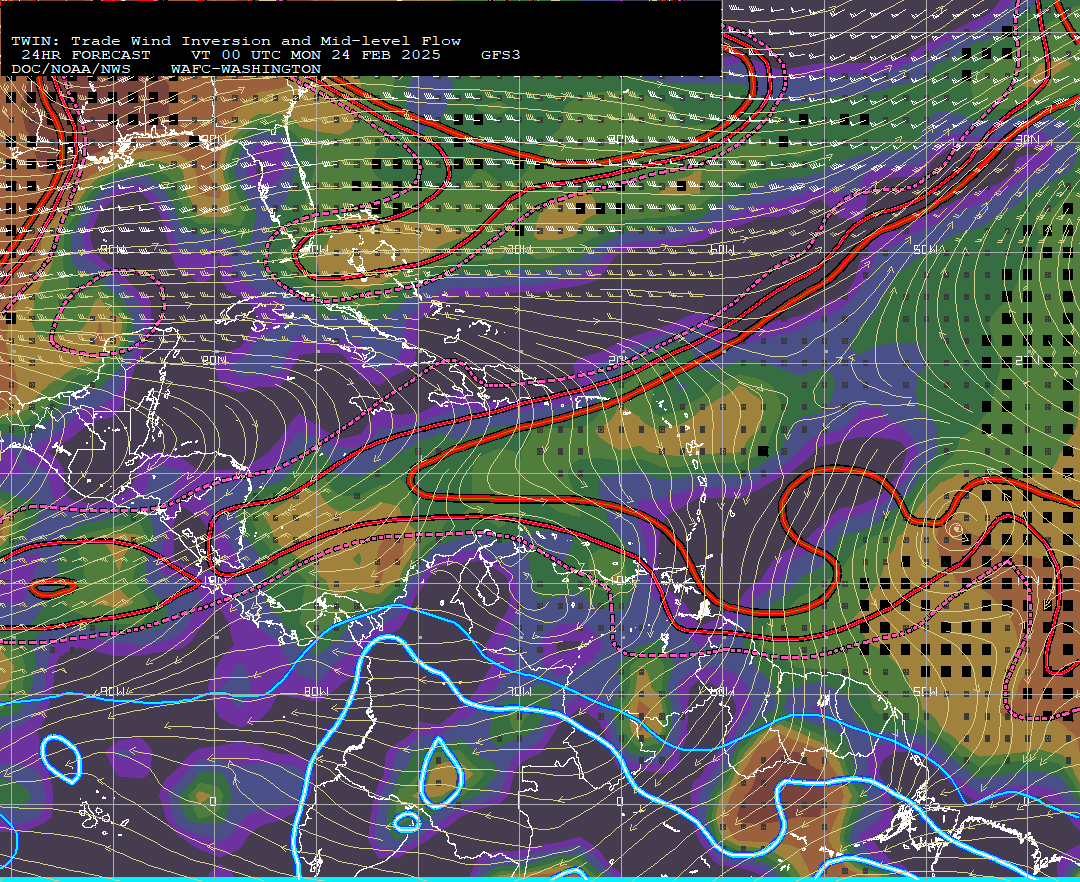Image resolution: width=1080 pixels, height=882 pixels.
Task: Click the circulation center swirl in the eastern Atlantic
Action: tap(956, 529)
